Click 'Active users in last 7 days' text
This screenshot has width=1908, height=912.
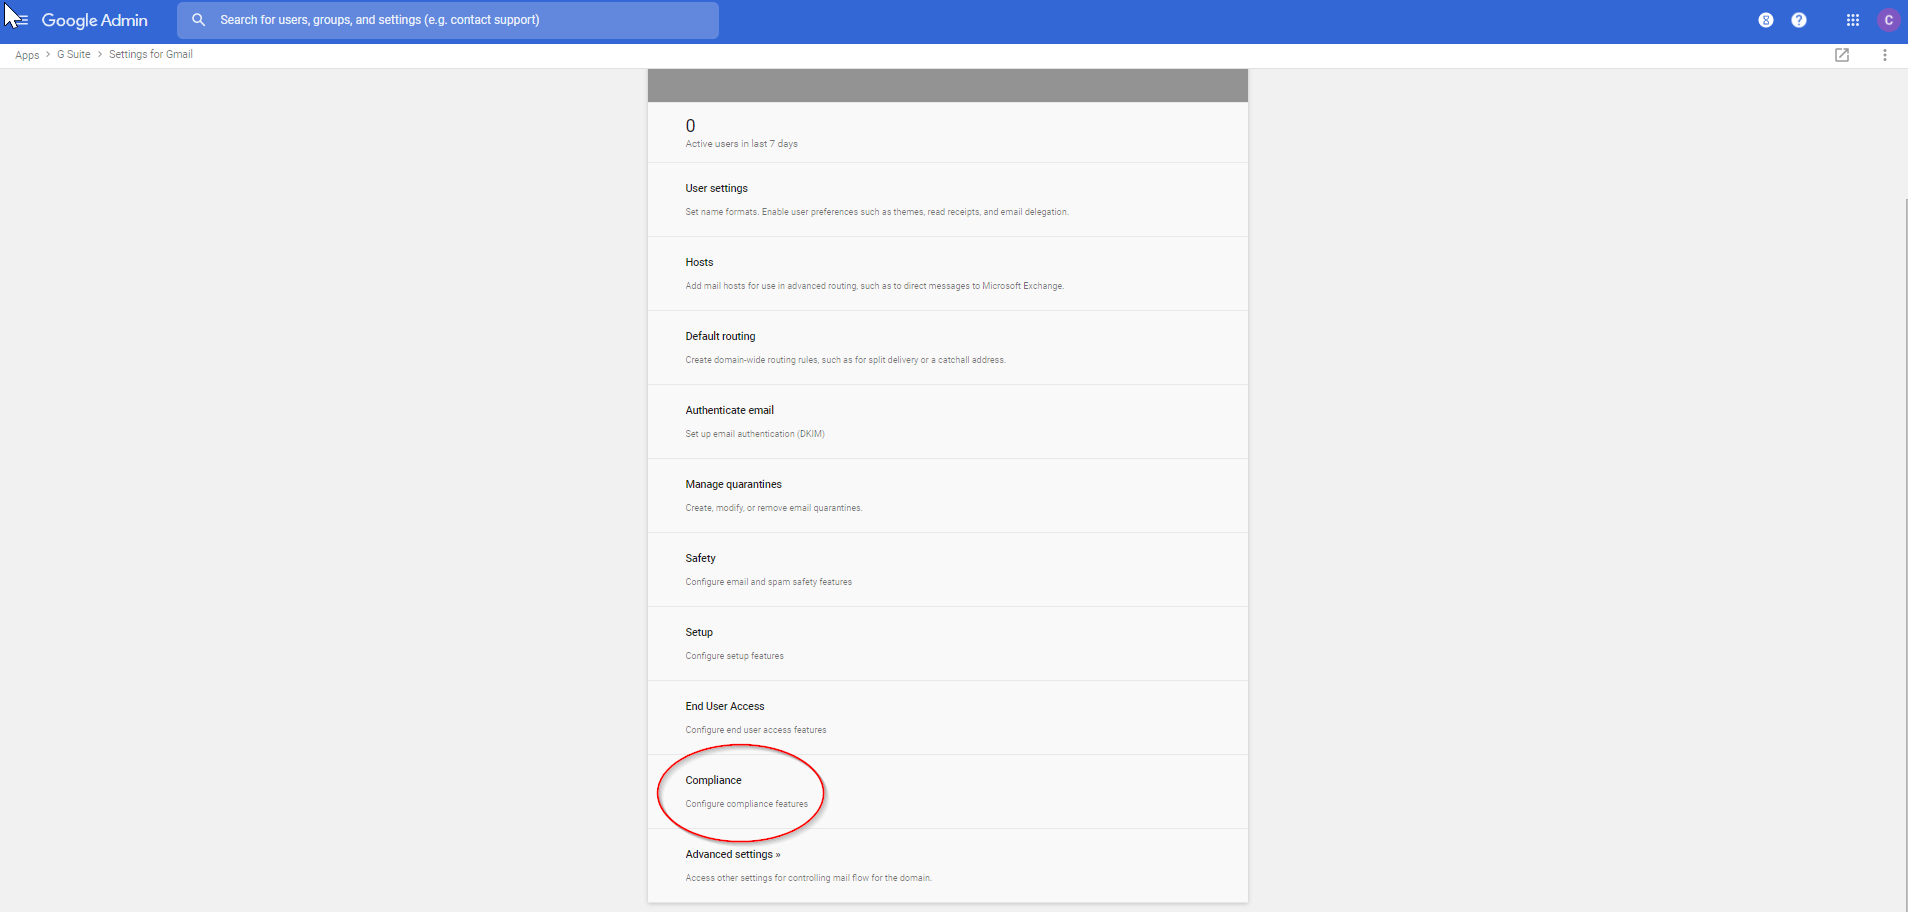click(742, 144)
